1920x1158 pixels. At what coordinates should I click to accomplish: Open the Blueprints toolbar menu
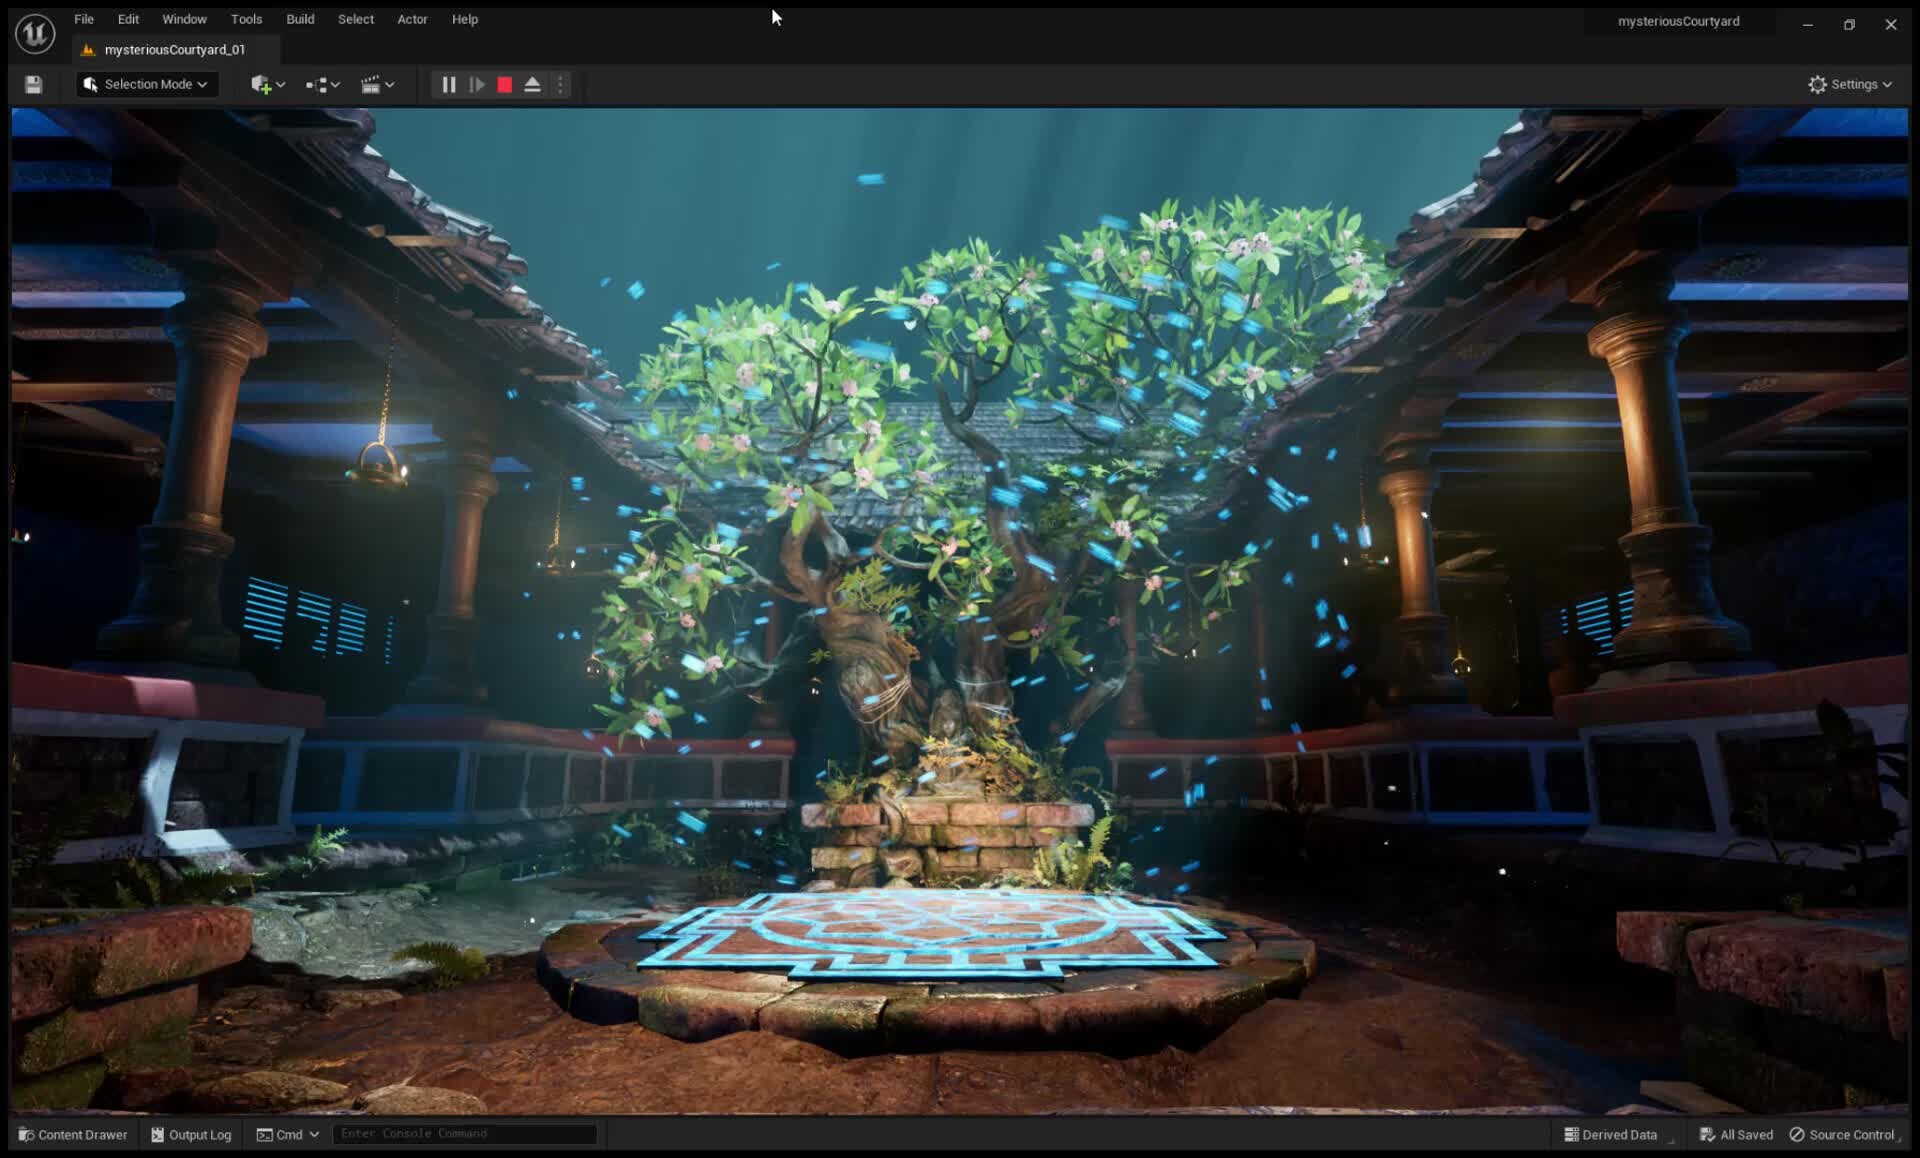[318, 84]
